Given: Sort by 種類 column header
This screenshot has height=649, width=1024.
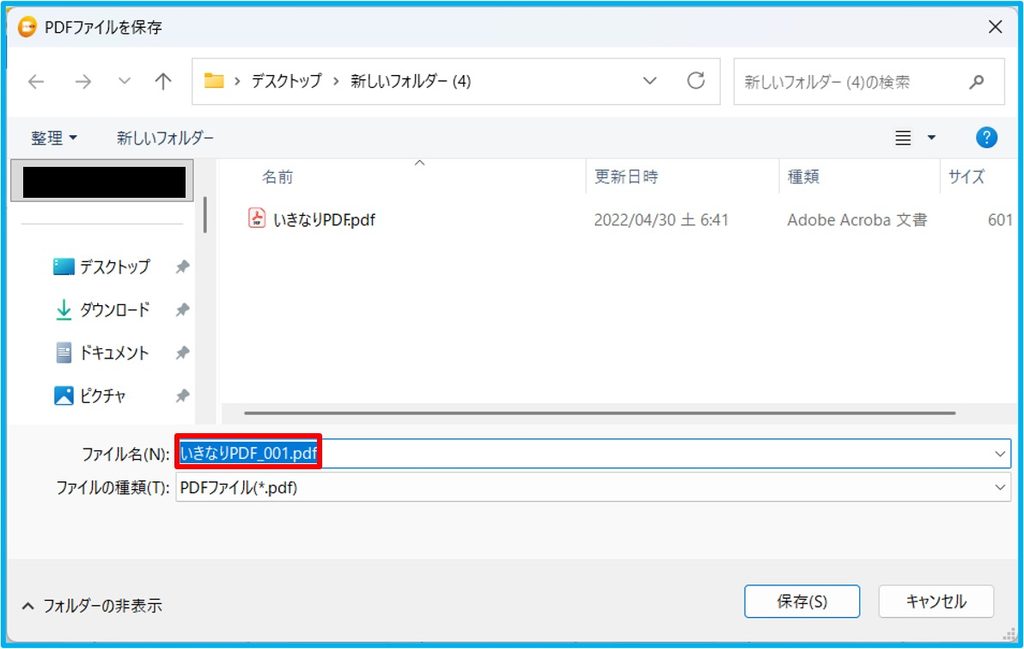Looking at the screenshot, I should click(803, 177).
